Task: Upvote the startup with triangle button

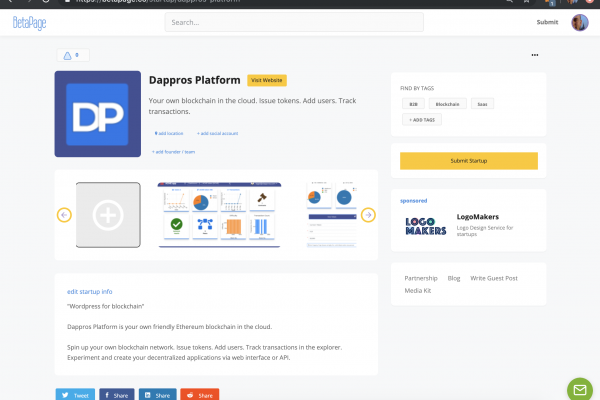Action: (x=73, y=55)
